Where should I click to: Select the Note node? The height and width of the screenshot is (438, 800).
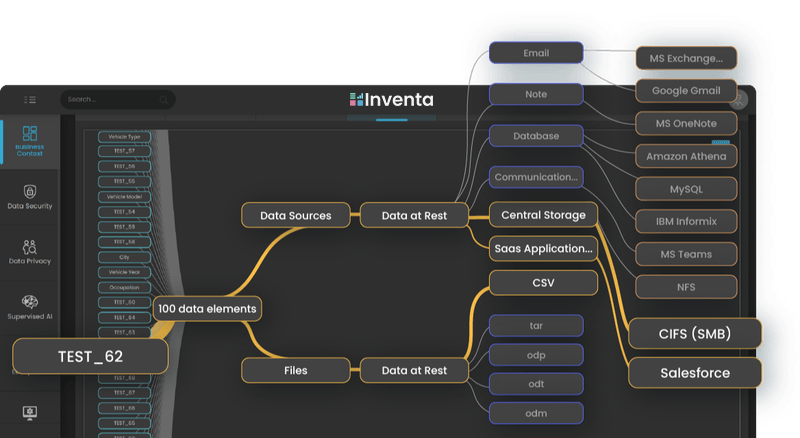tap(536, 94)
